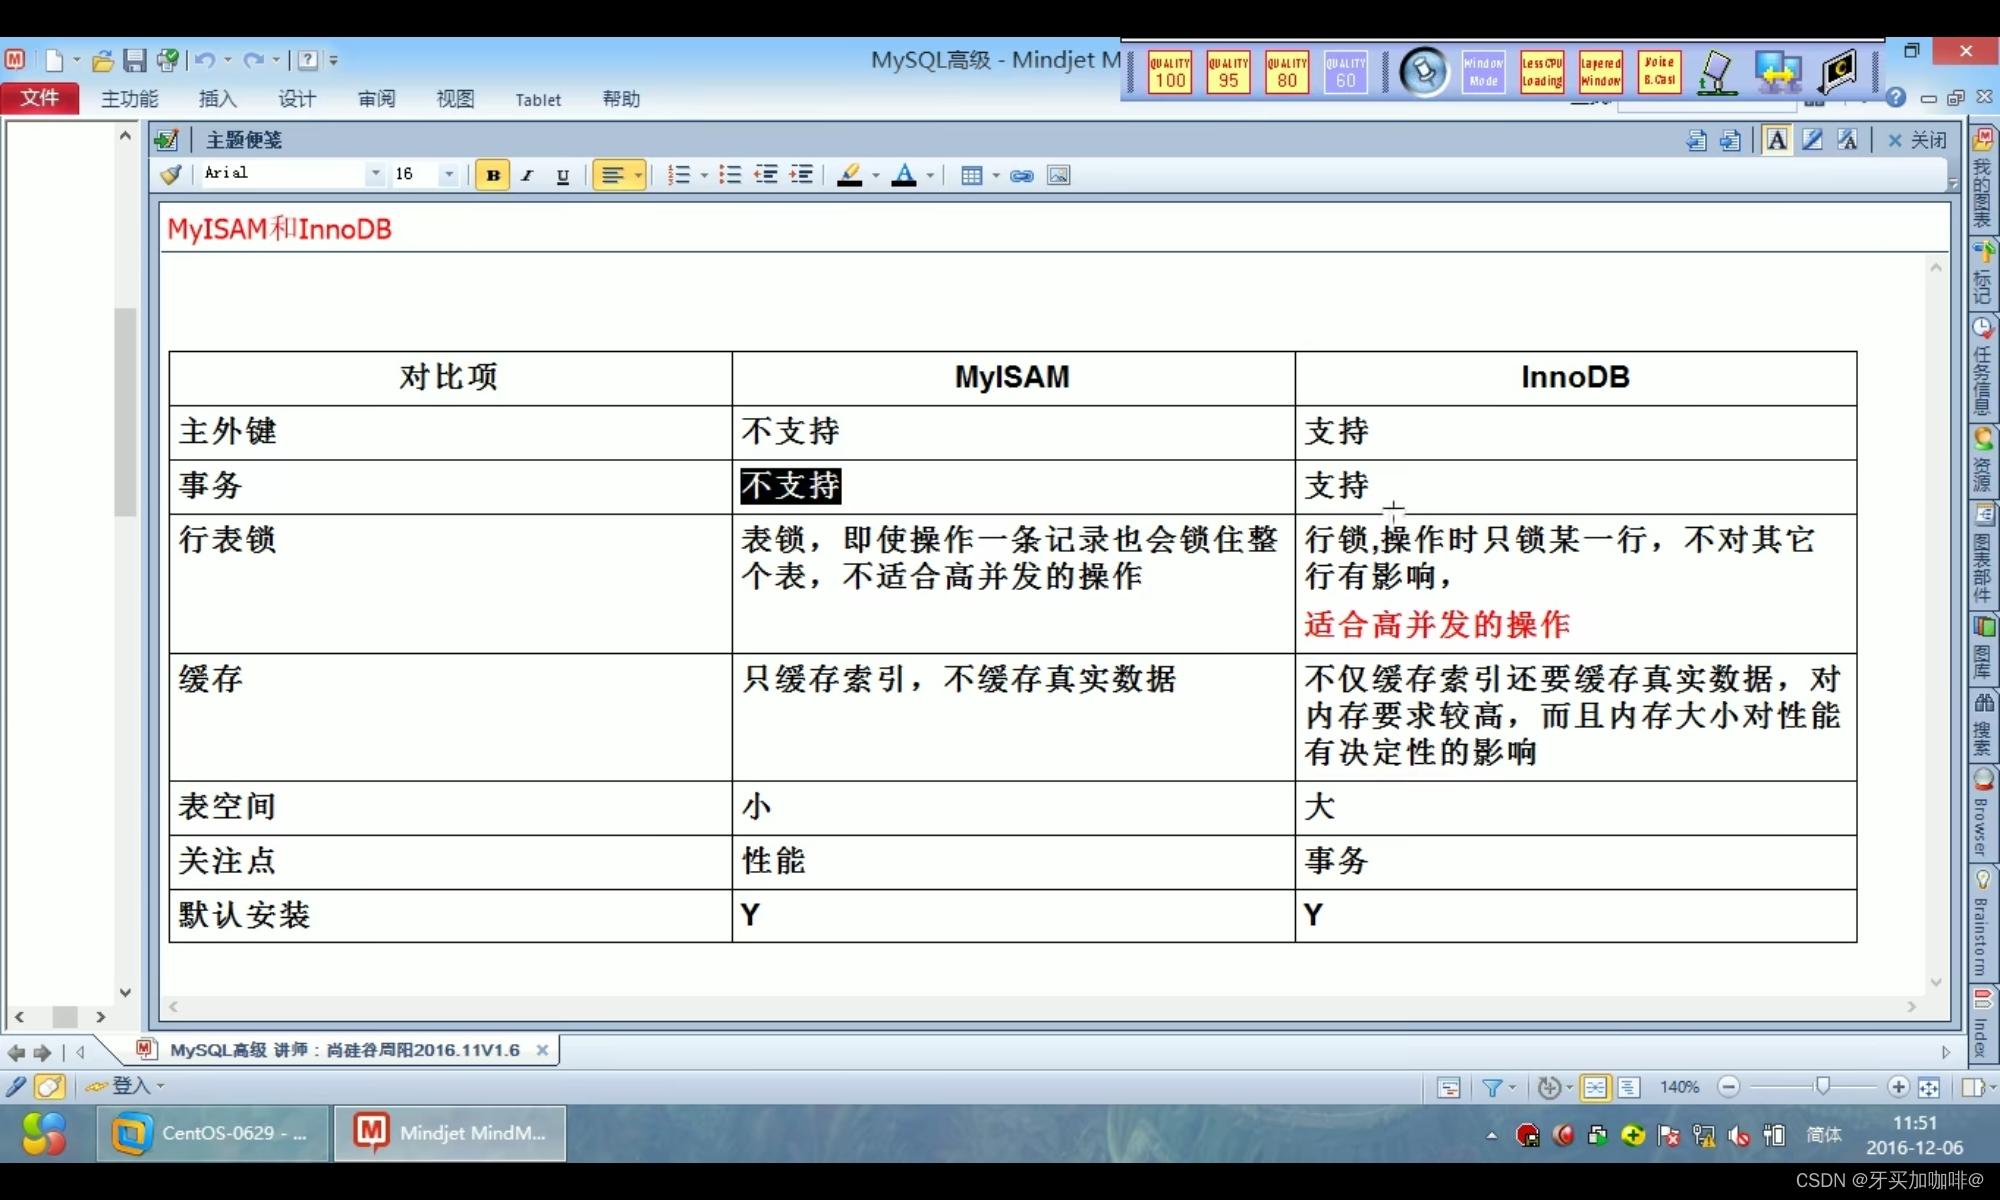Click the bulleted list icon
The image size is (2000, 1200).
[x=730, y=176]
